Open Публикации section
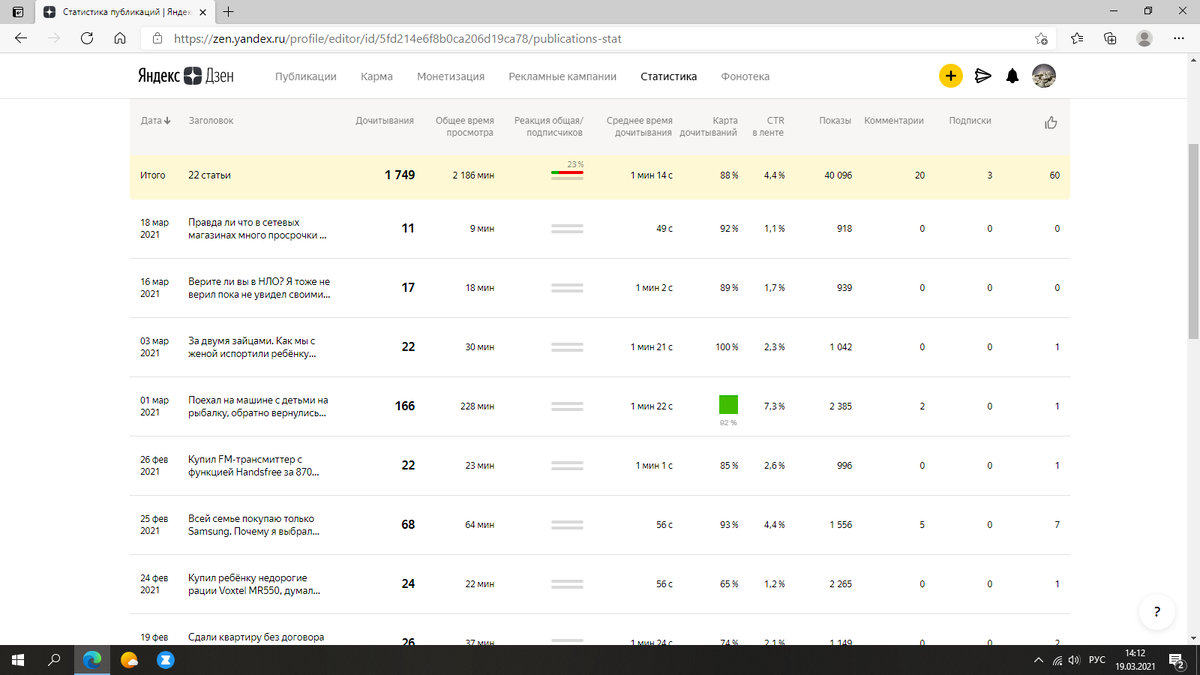1200x675 pixels. (x=305, y=76)
